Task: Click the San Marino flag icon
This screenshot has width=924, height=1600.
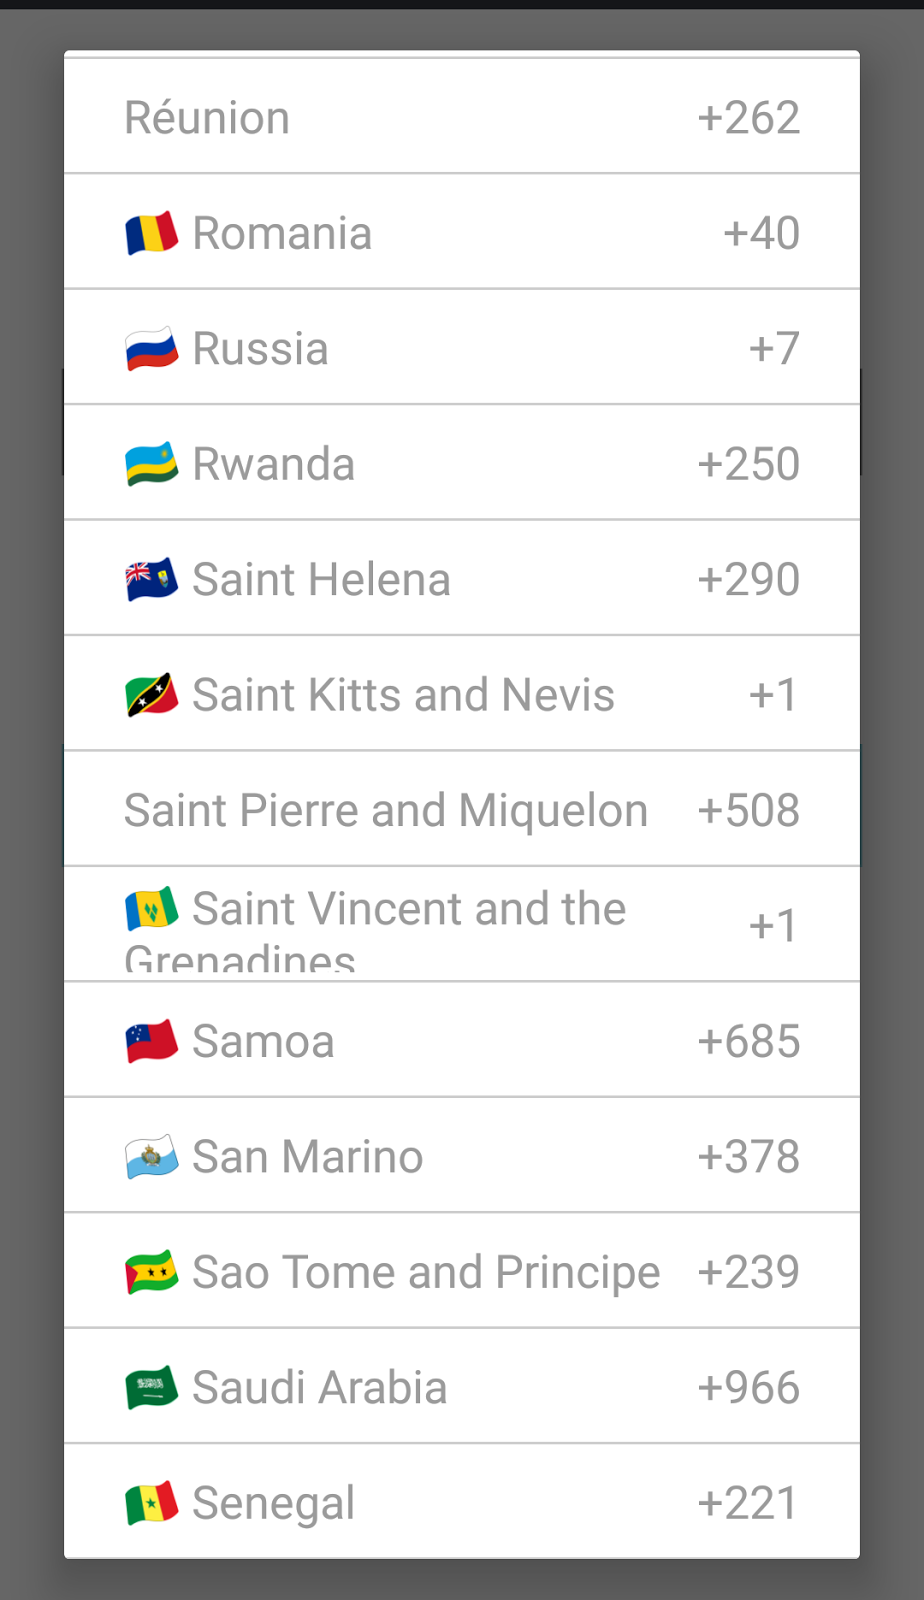Action: (x=151, y=1158)
